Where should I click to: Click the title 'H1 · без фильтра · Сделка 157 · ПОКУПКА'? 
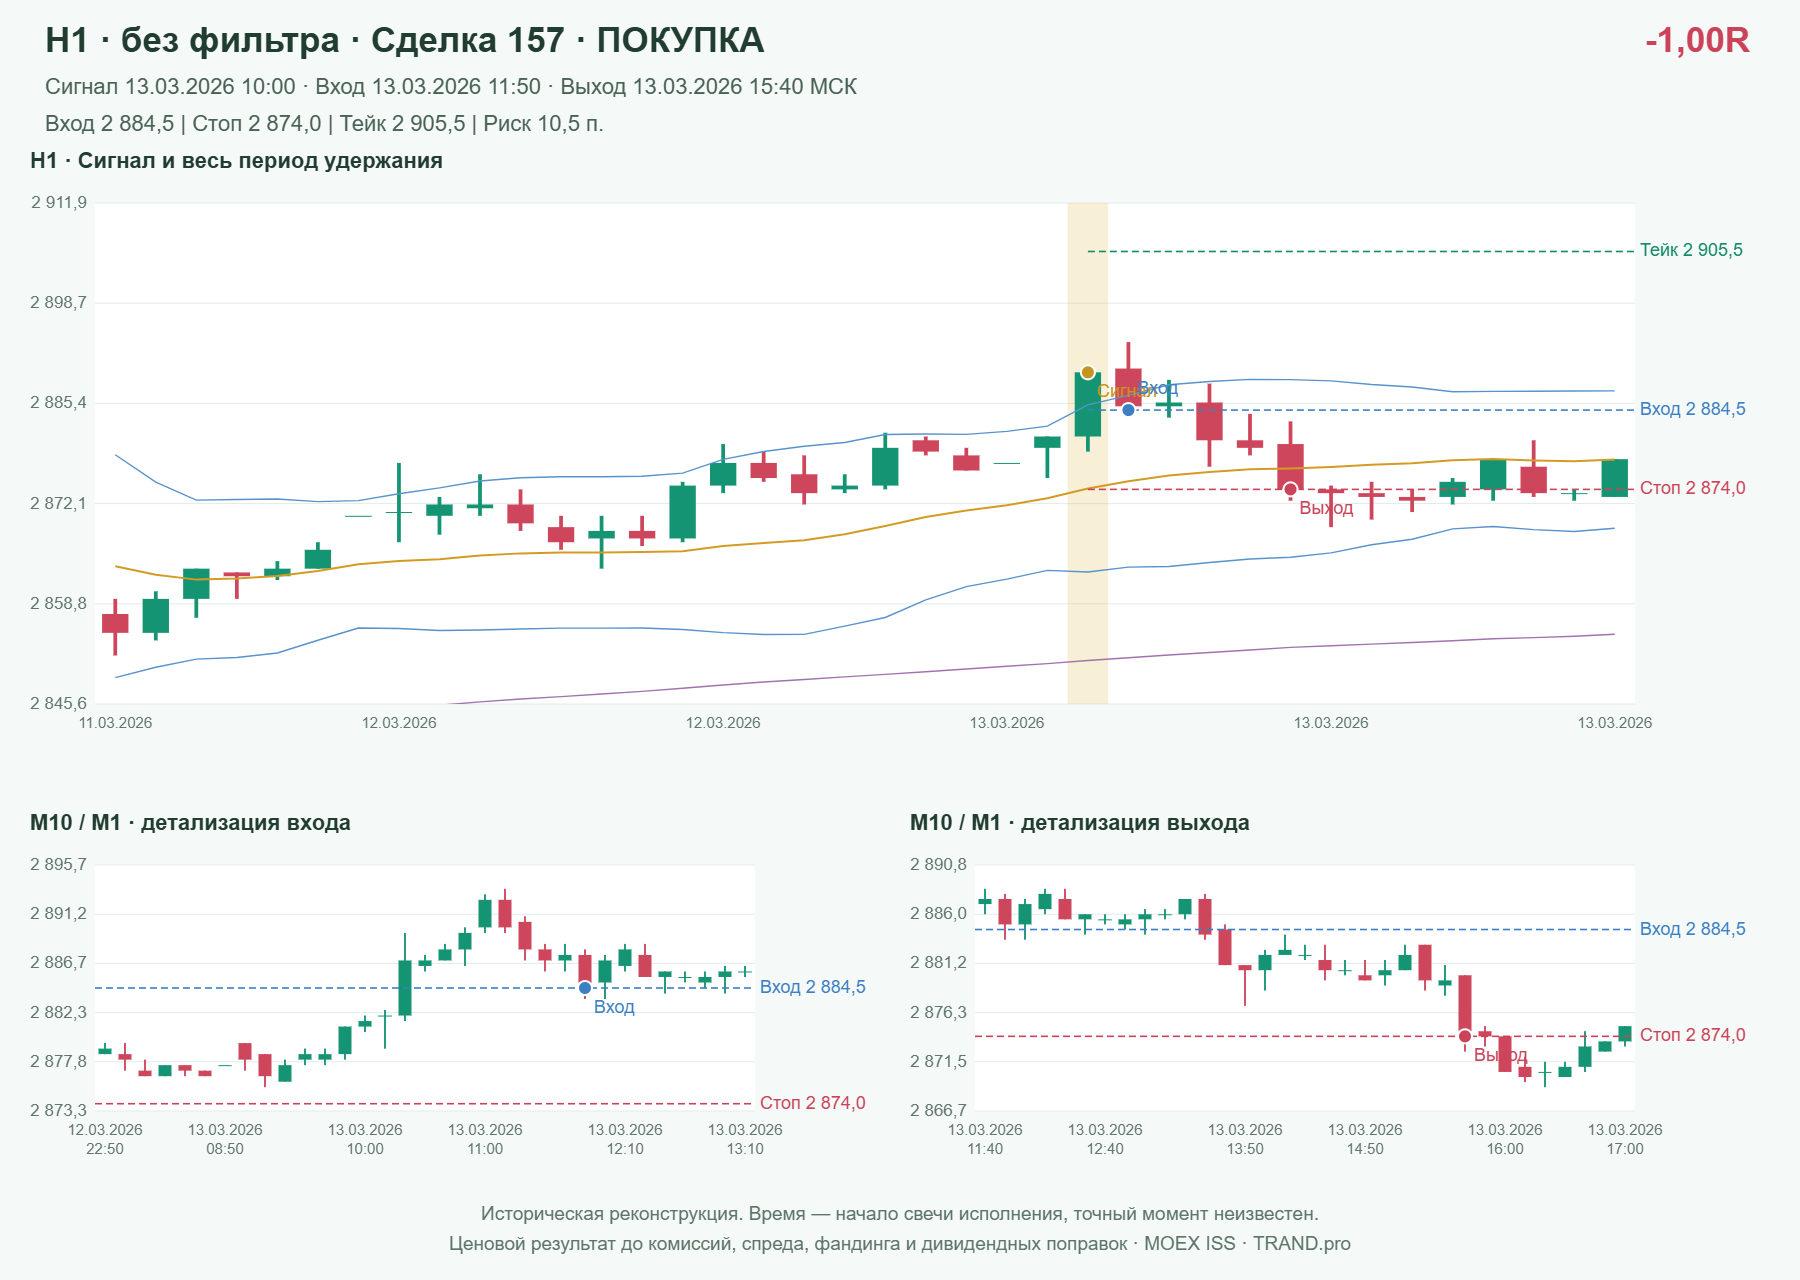[x=404, y=40]
